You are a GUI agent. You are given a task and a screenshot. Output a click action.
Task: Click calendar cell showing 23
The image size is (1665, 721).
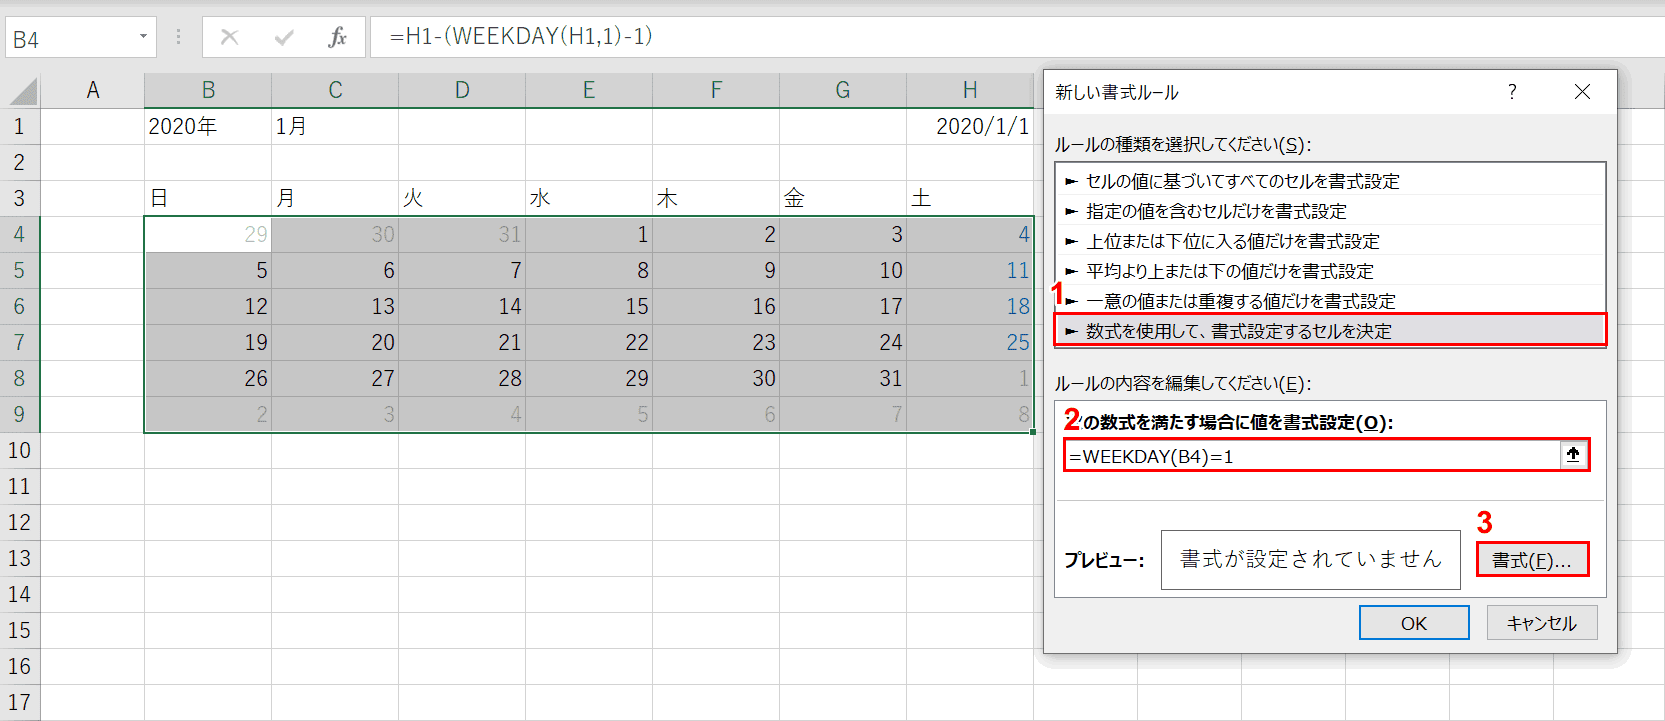point(716,342)
